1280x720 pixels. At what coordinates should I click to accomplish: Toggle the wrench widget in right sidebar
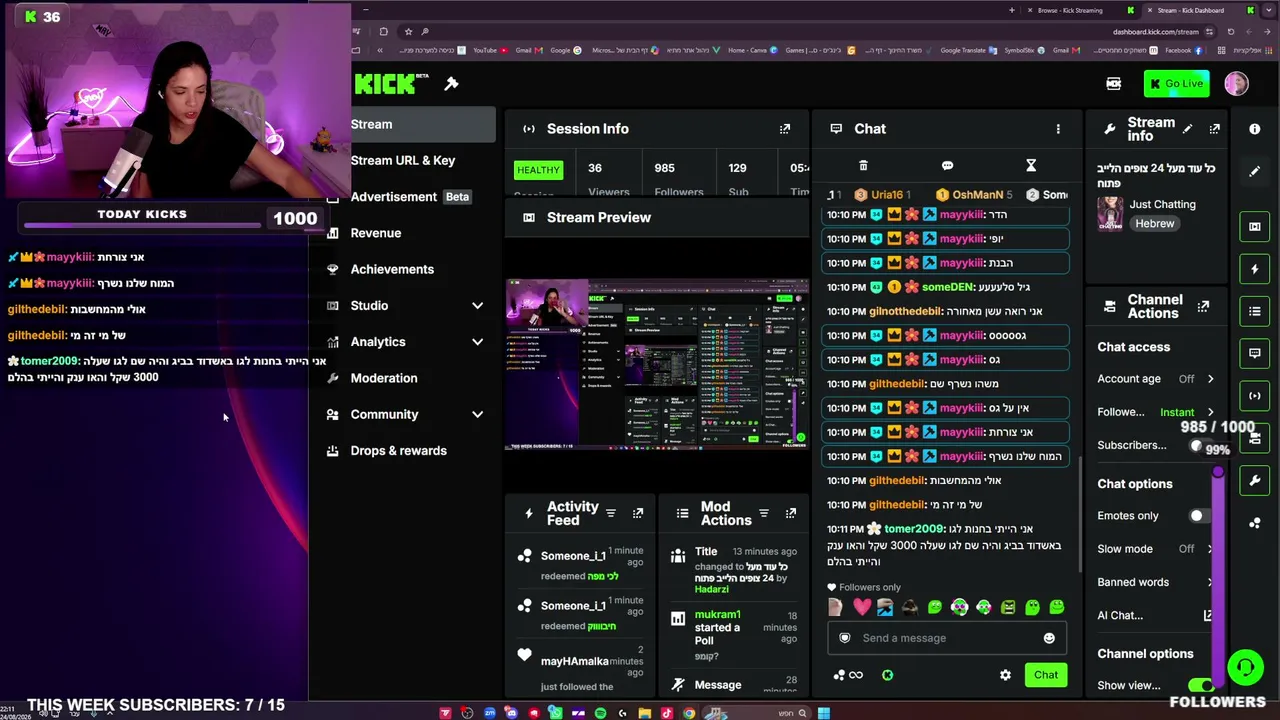(1255, 481)
